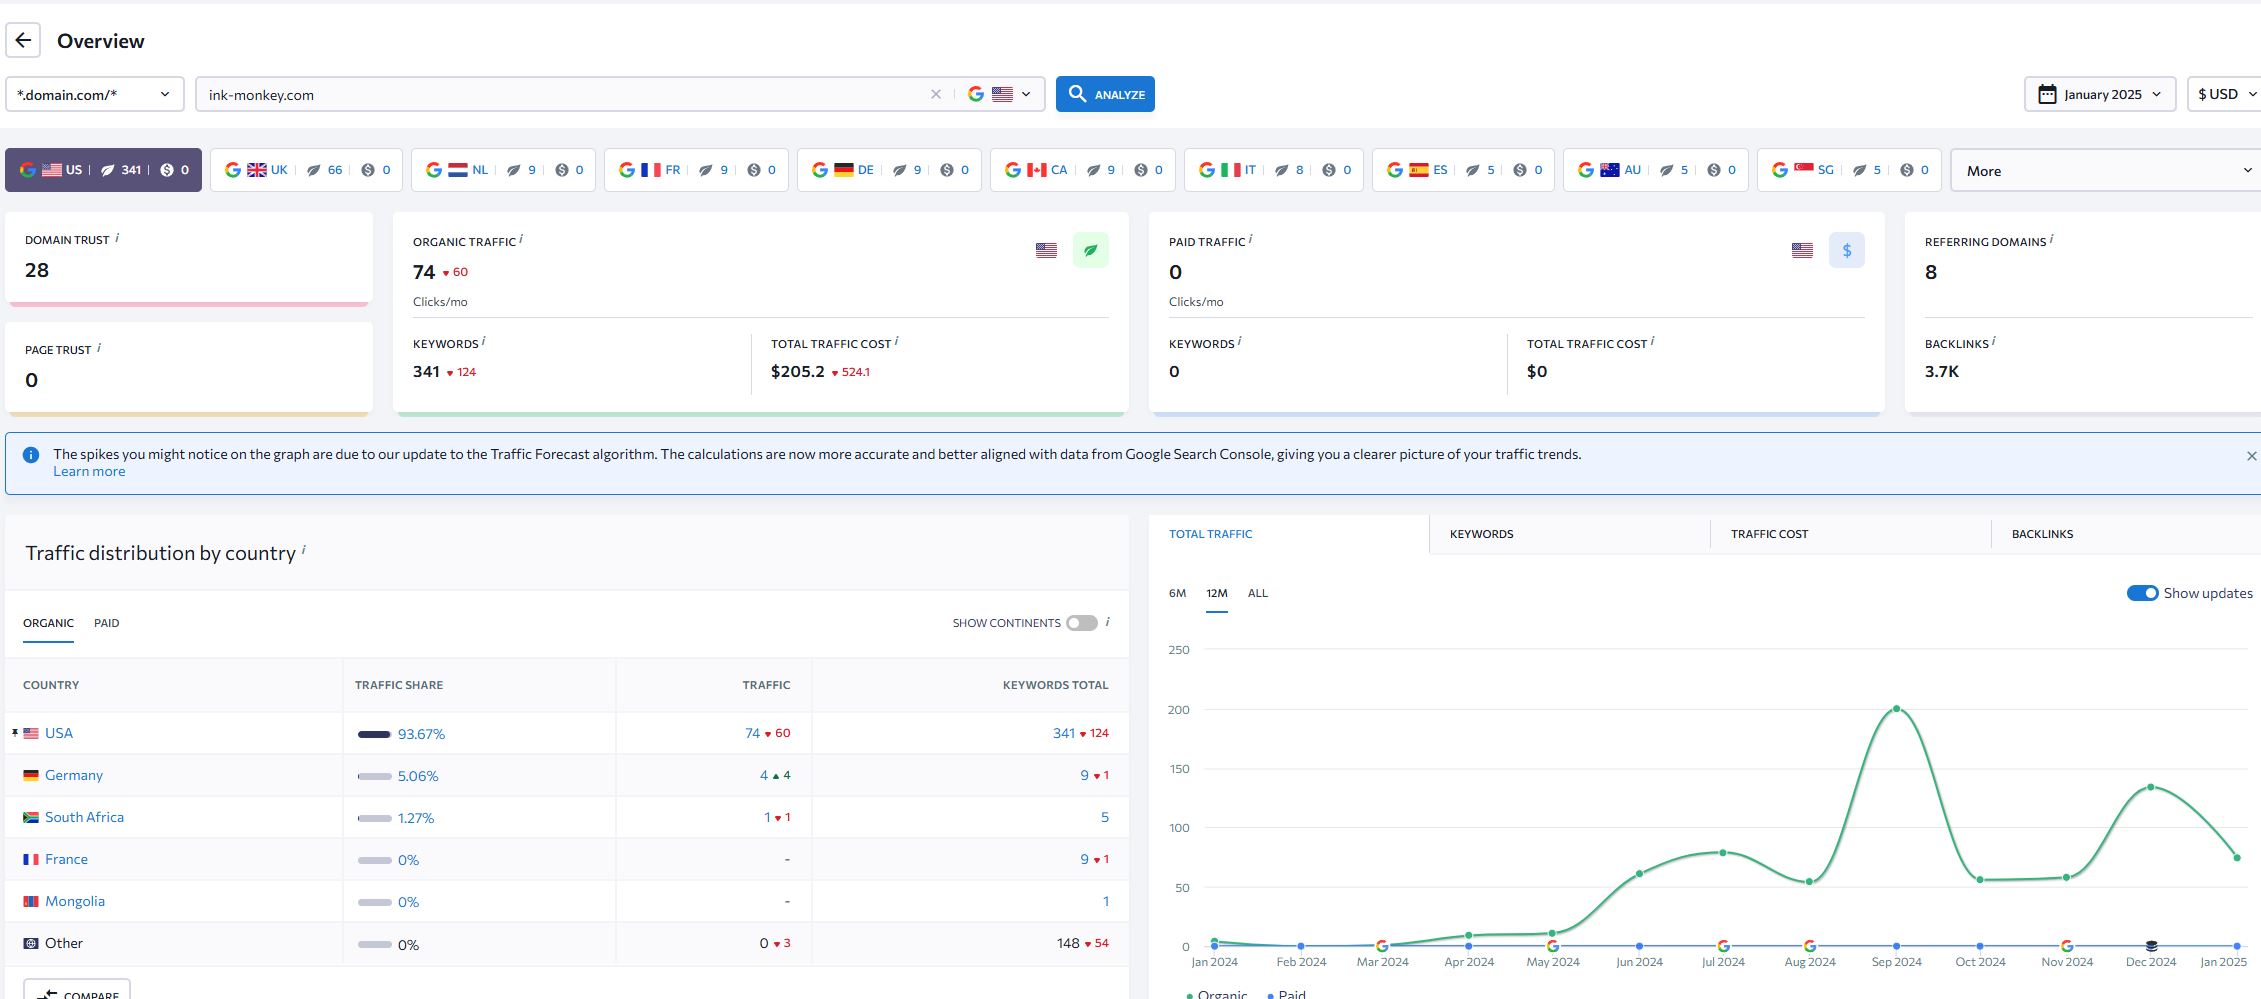Click organic Keywords info icon
The image size is (2261, 999).
click(x=483, y=342)
